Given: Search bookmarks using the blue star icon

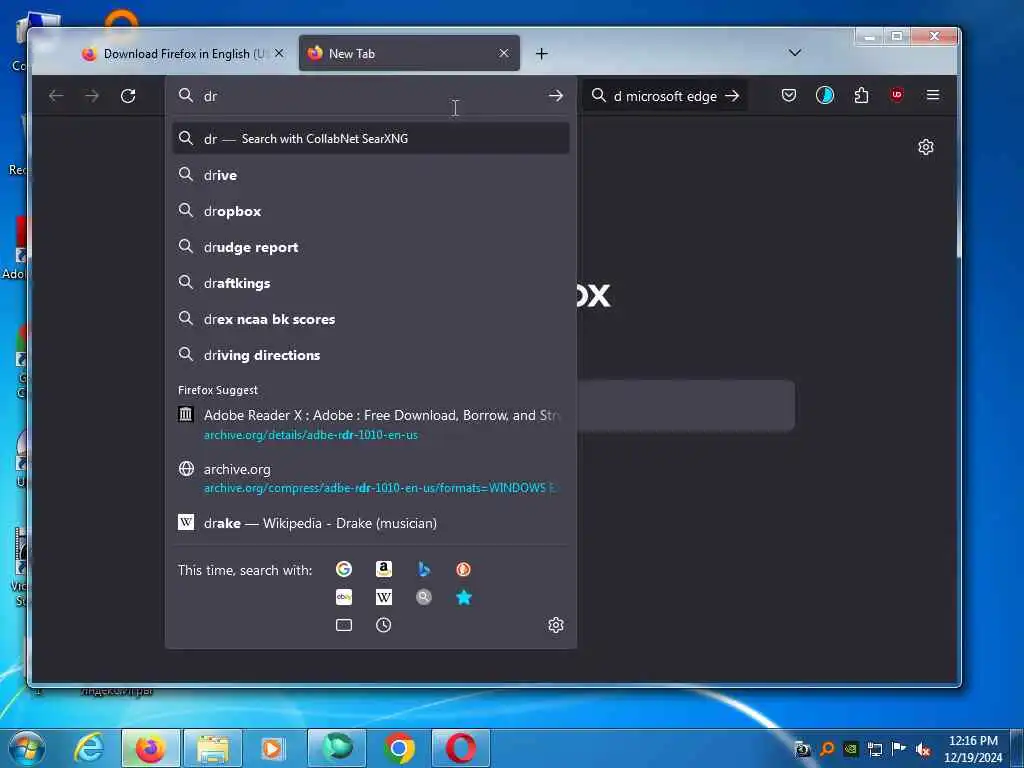Looking at the screenshot, I should (x=464, y=597).
